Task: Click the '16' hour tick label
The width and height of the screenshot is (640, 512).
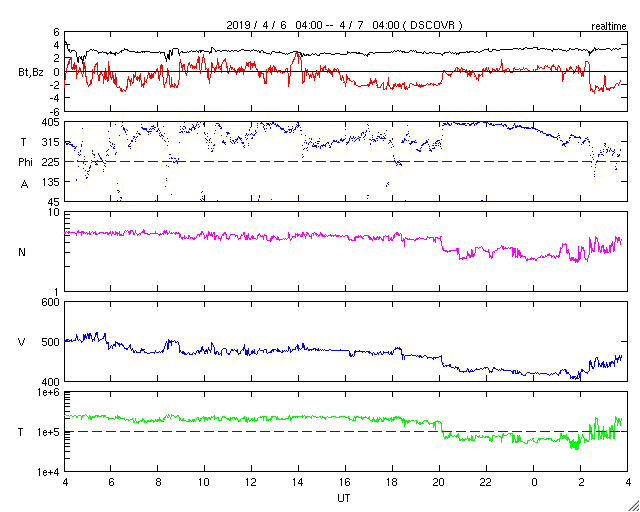Action: pyautogui.click(x=345, y=482)
